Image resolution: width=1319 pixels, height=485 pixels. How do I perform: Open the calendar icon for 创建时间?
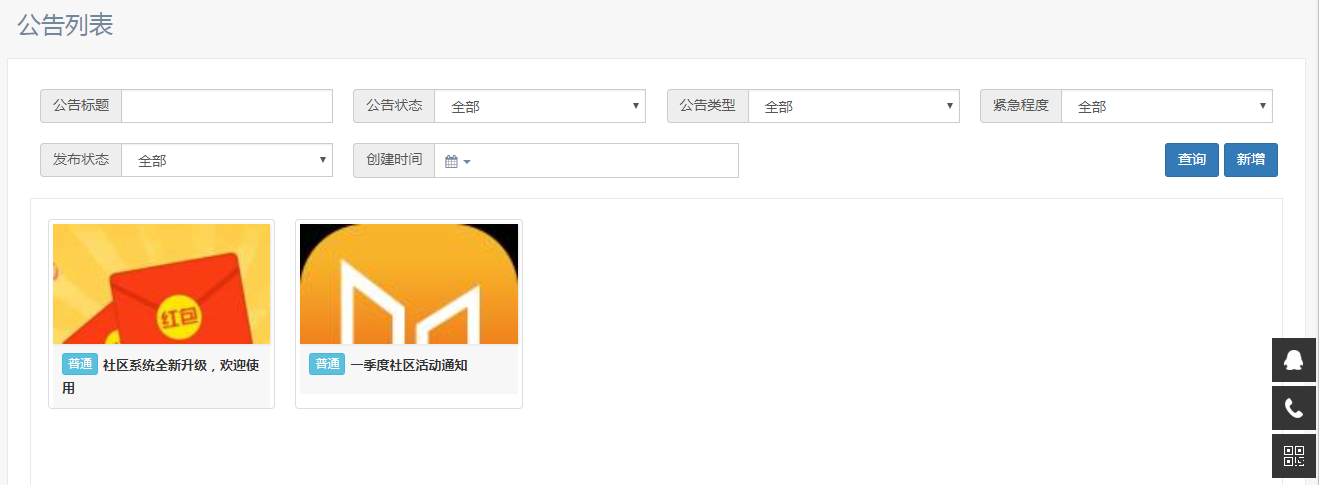point(451,161)
